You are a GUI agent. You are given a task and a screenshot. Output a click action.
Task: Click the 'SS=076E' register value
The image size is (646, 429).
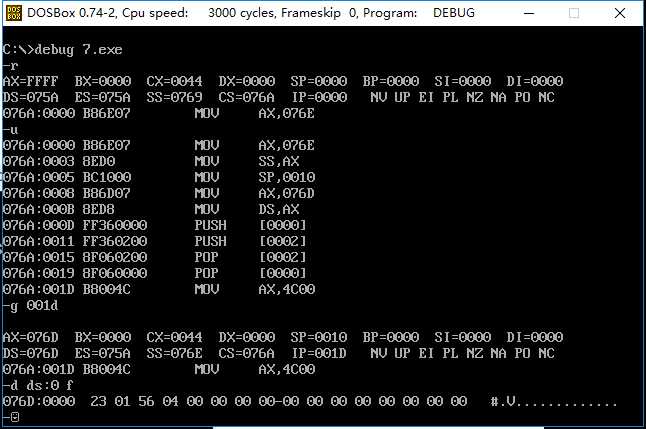pyautogui.click(x=174, y=353)
